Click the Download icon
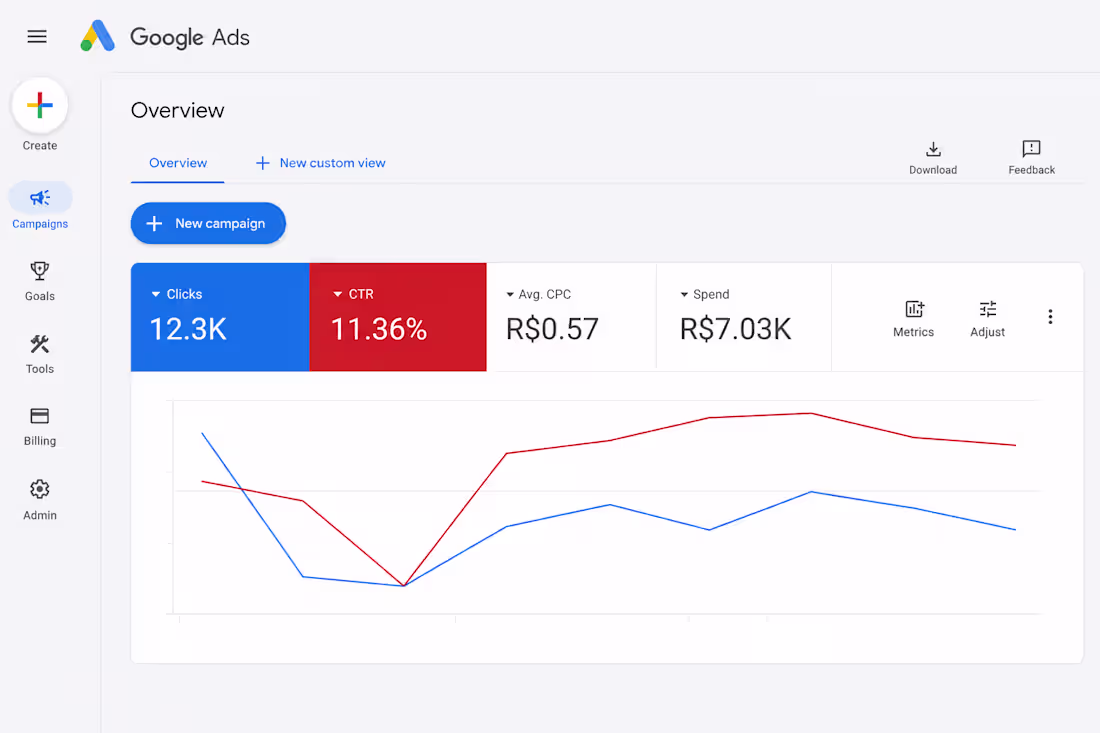 coord(933,149)
